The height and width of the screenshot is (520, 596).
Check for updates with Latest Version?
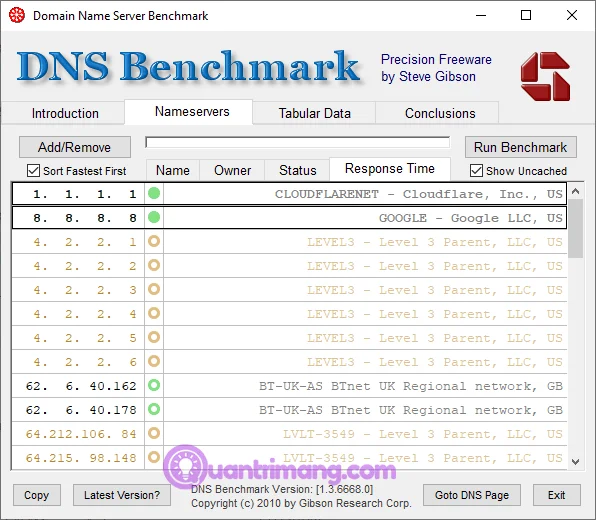point(122,495)
